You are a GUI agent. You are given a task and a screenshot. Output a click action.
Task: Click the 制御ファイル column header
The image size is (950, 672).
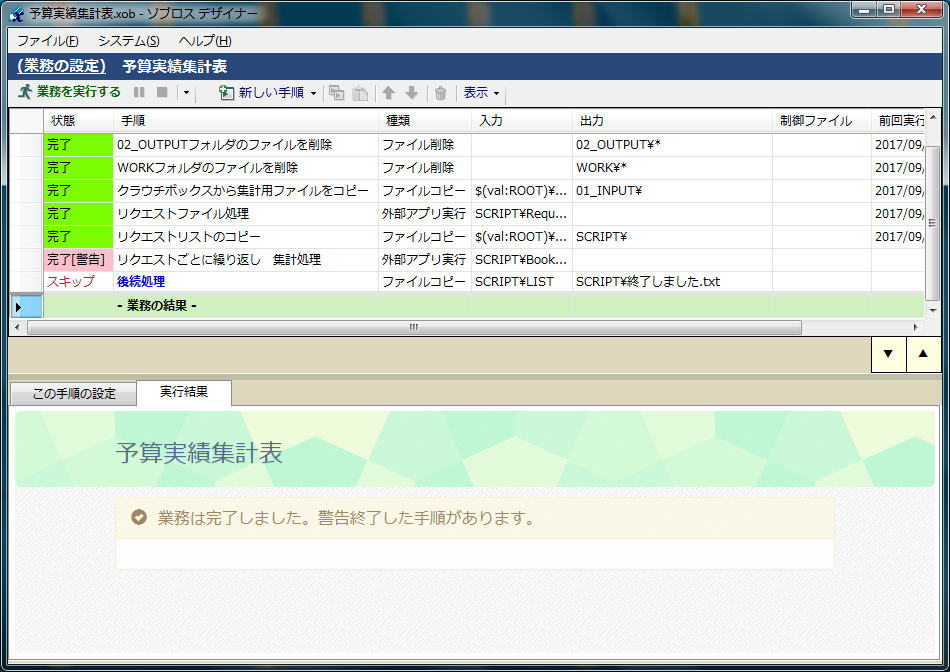(822, 121)
